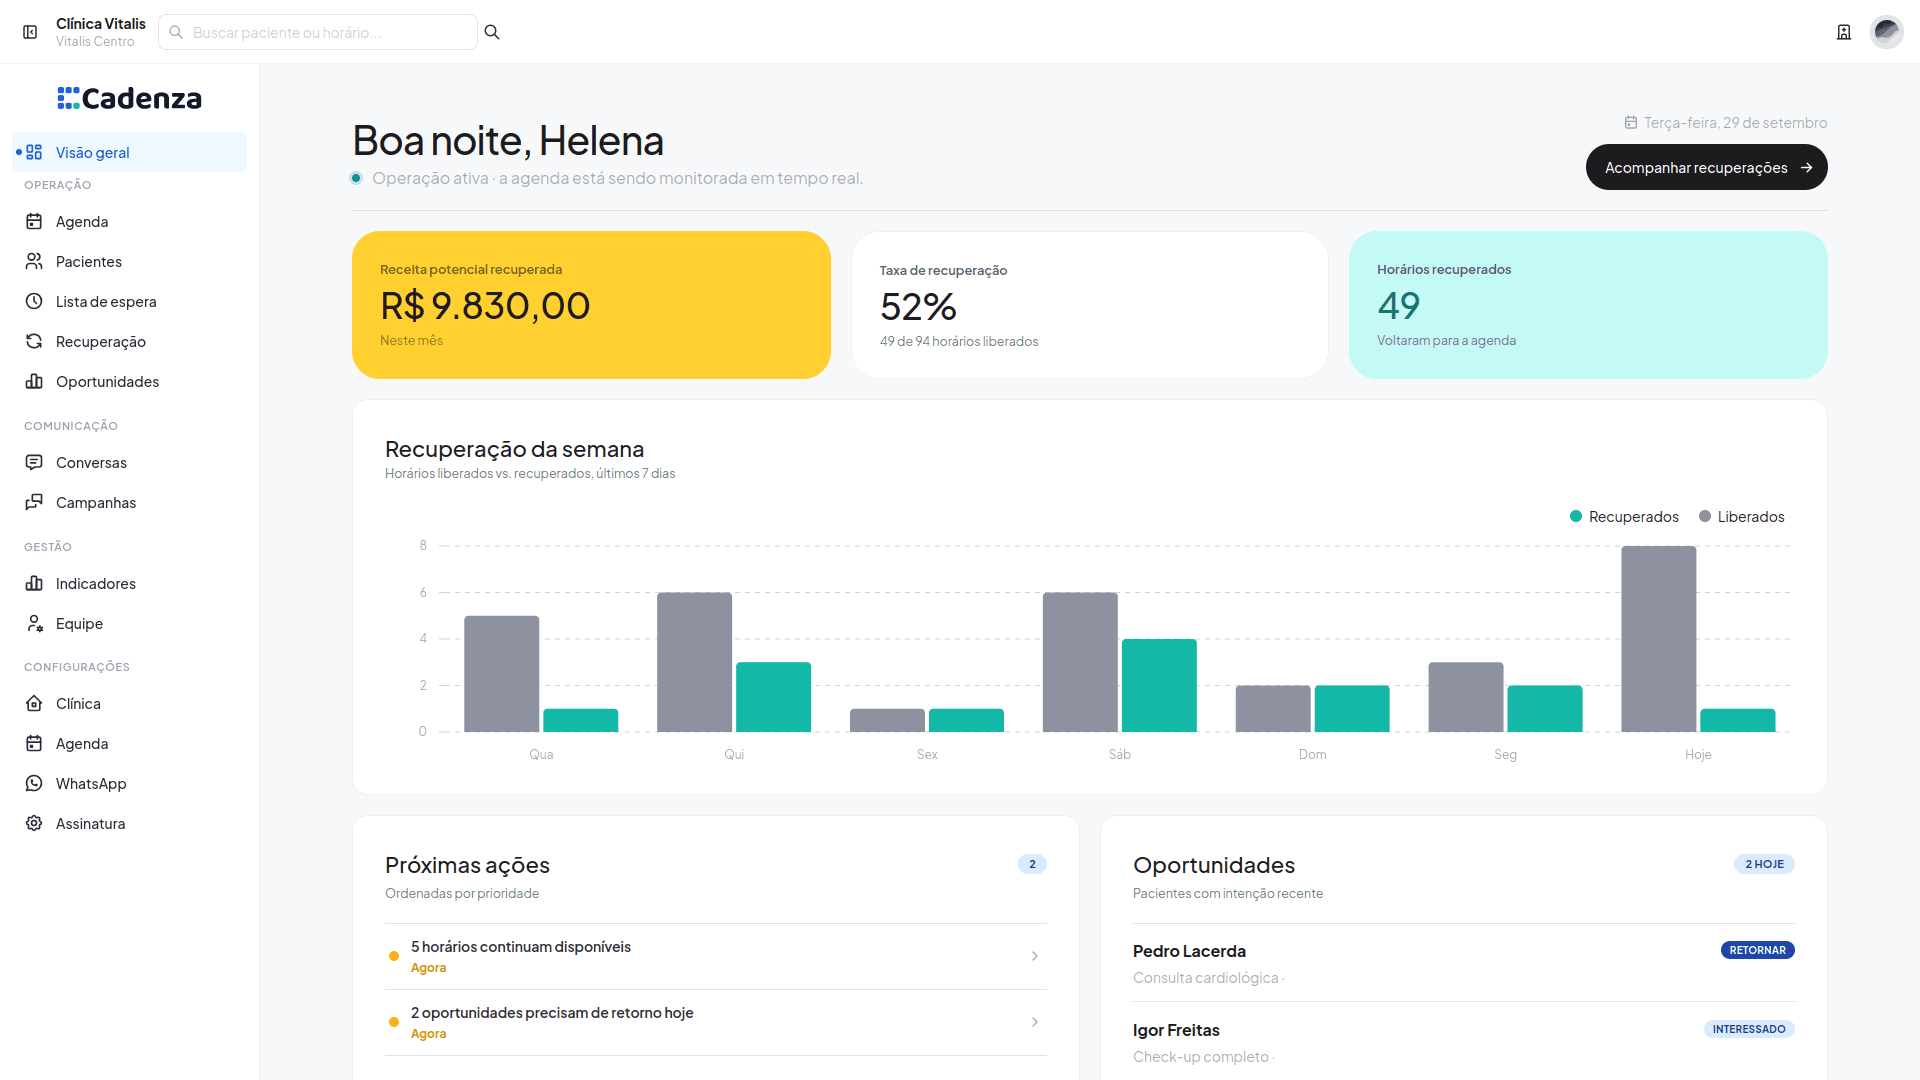This screenshot has width=1920, height=1080.
Task: Click 'Consulta cardiológica' under Pedro Lacerda
Action: [x=1205, y=977]
